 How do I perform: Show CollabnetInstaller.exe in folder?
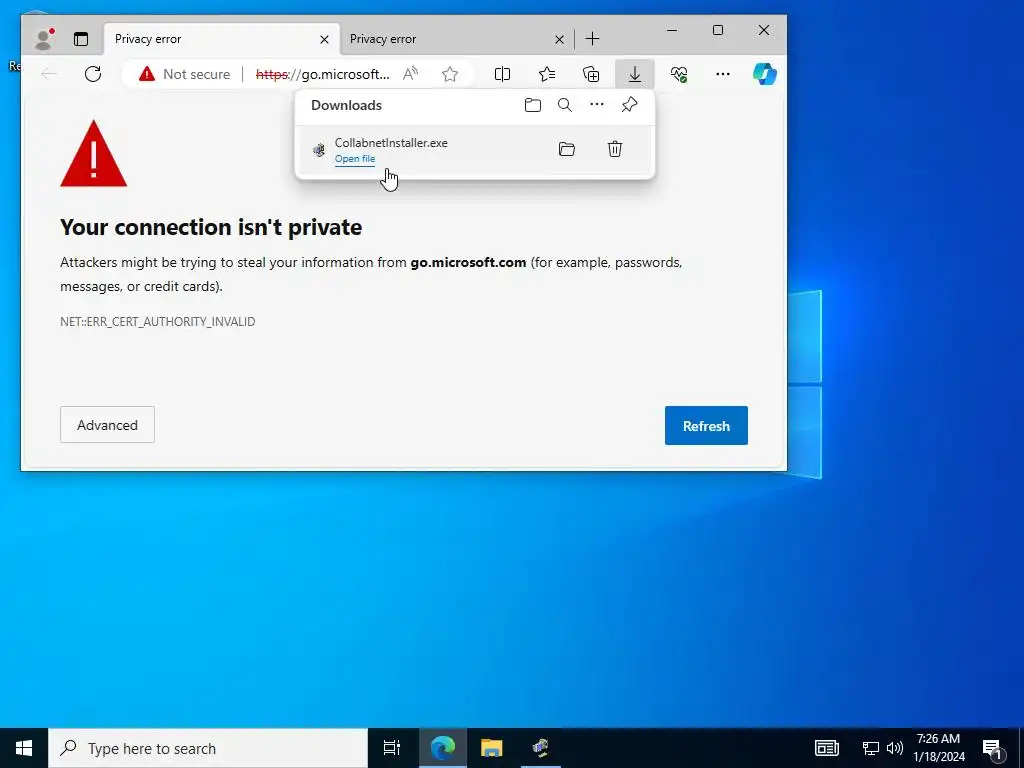(x=567, y=150)
